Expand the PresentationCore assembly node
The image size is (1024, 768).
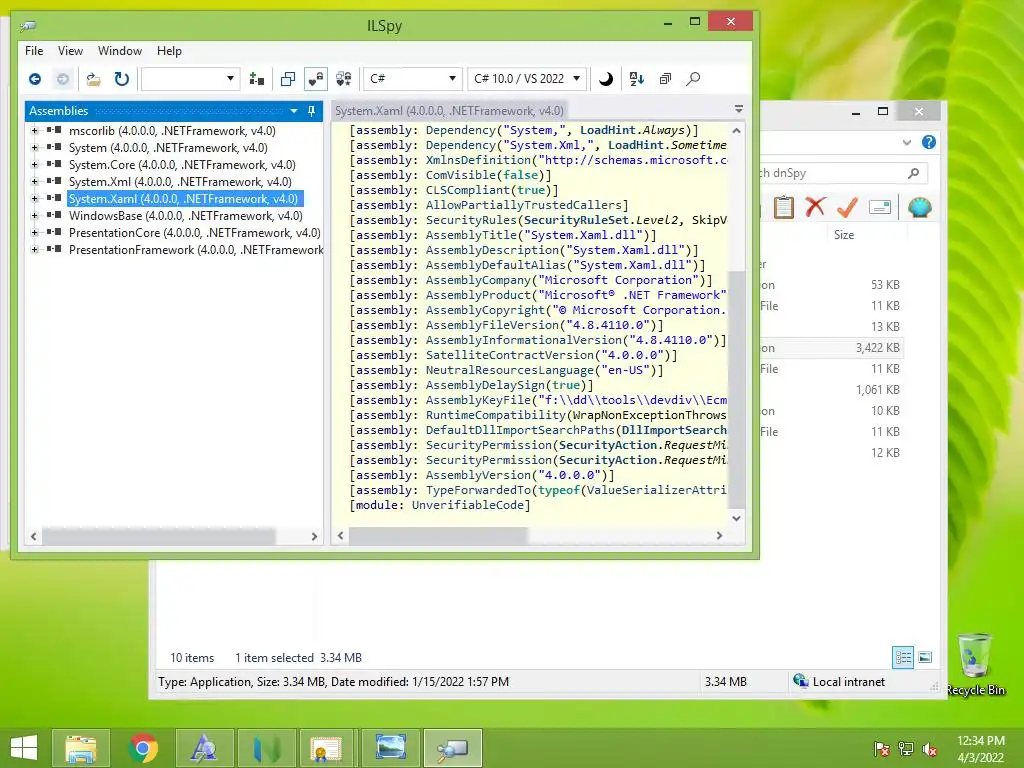[x=35, y=232]
